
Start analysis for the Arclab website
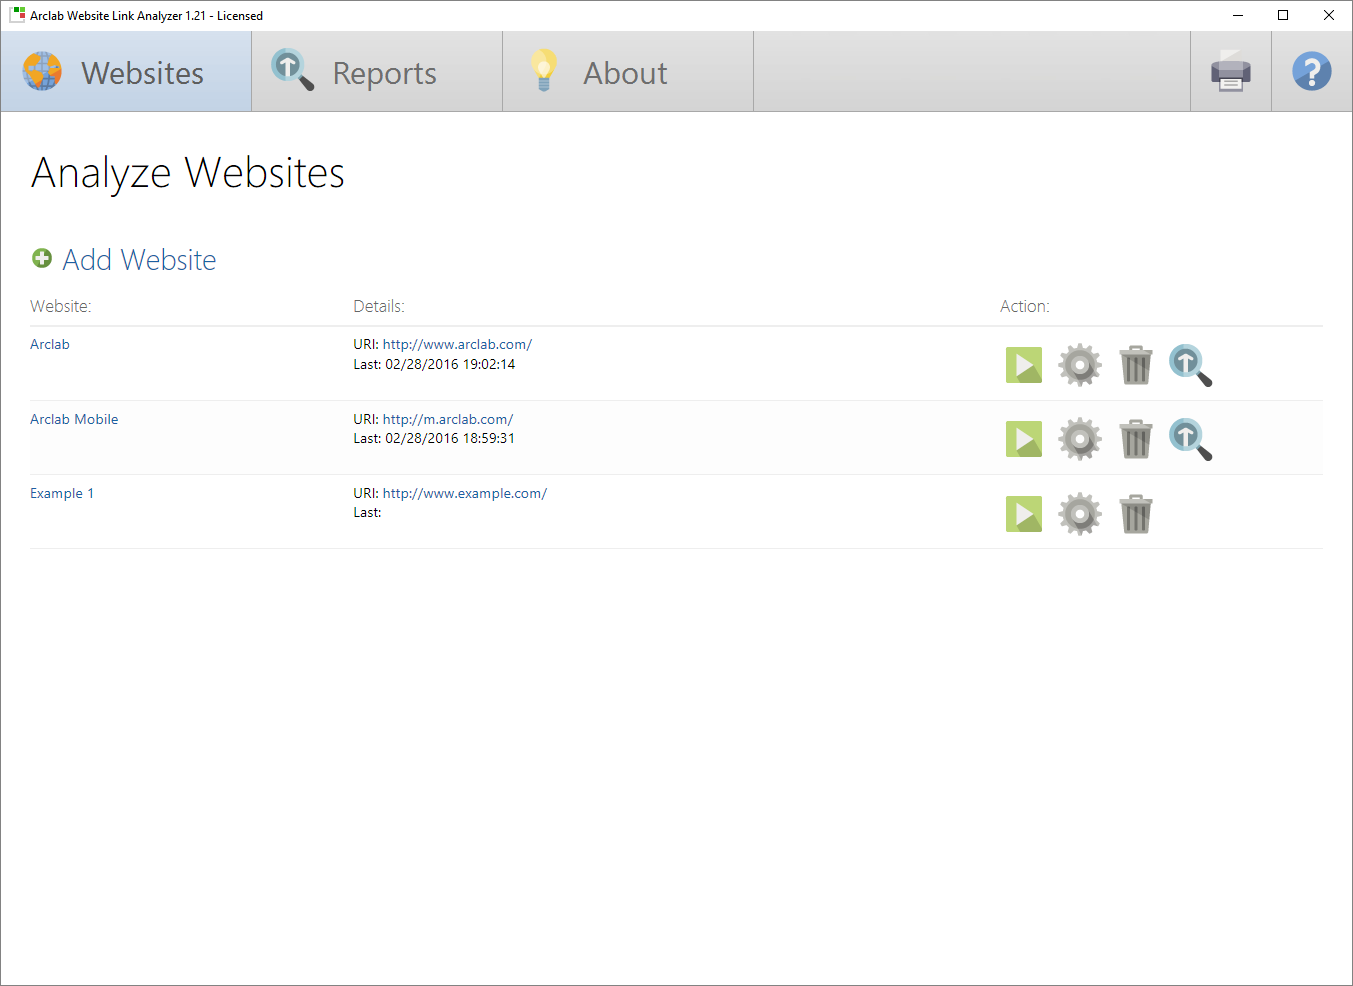pos(1024,365)
